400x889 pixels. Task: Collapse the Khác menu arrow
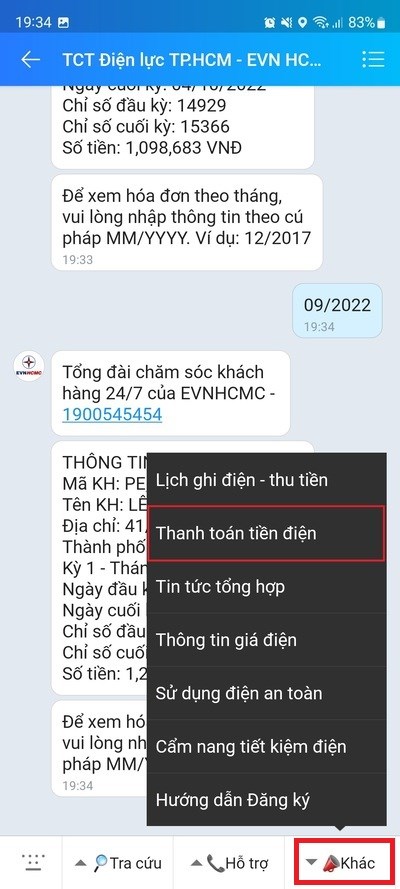(311, 862)
